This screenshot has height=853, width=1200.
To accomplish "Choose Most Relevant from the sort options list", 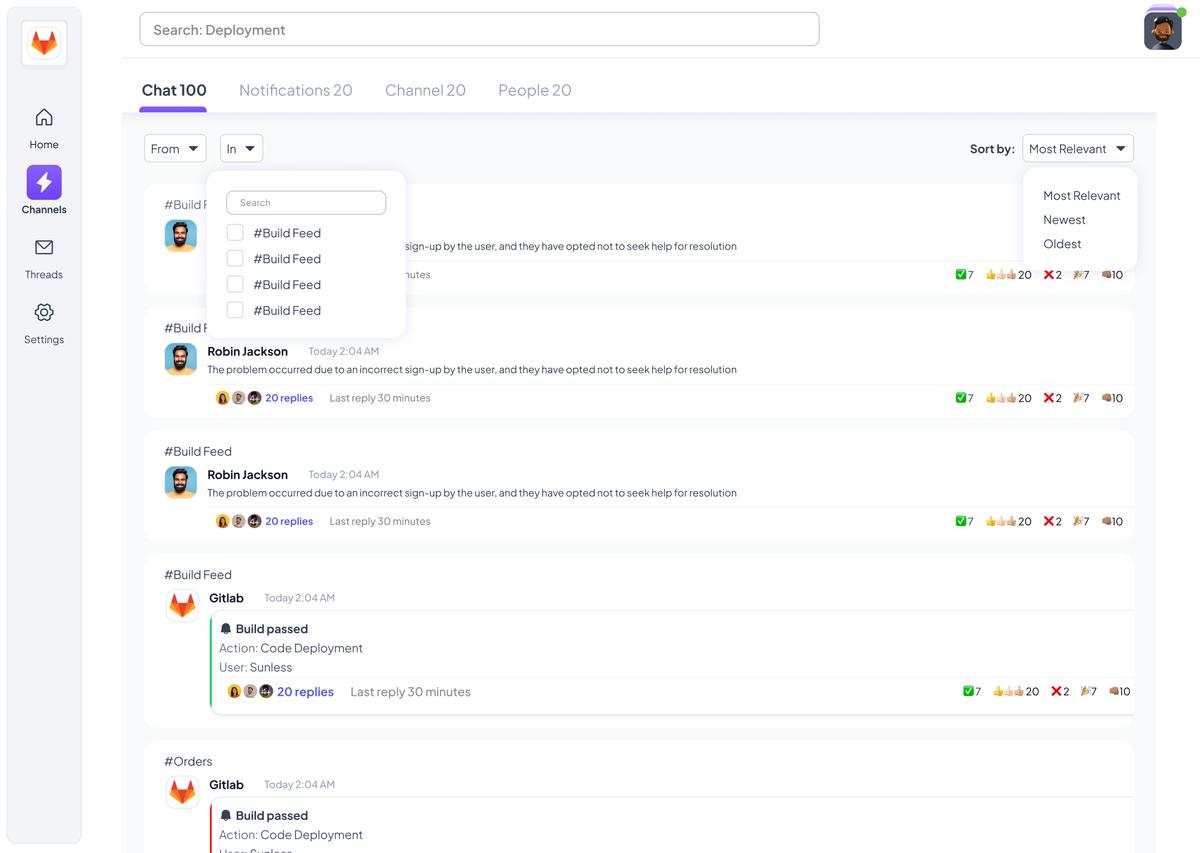I will [x=1081, y=195].
